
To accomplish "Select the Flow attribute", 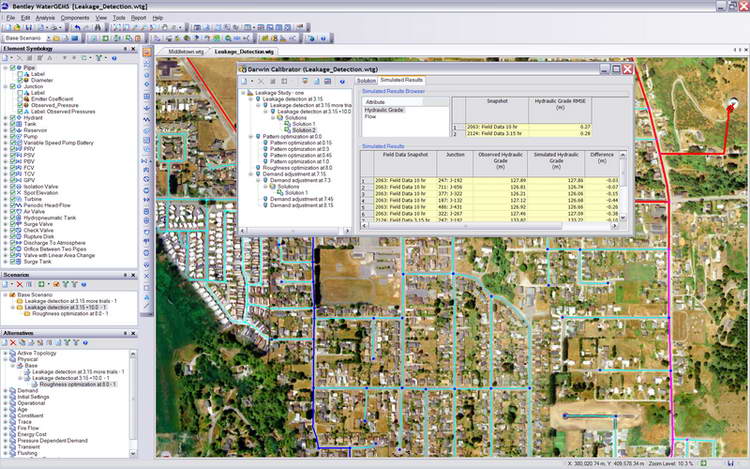I will 370,116.
